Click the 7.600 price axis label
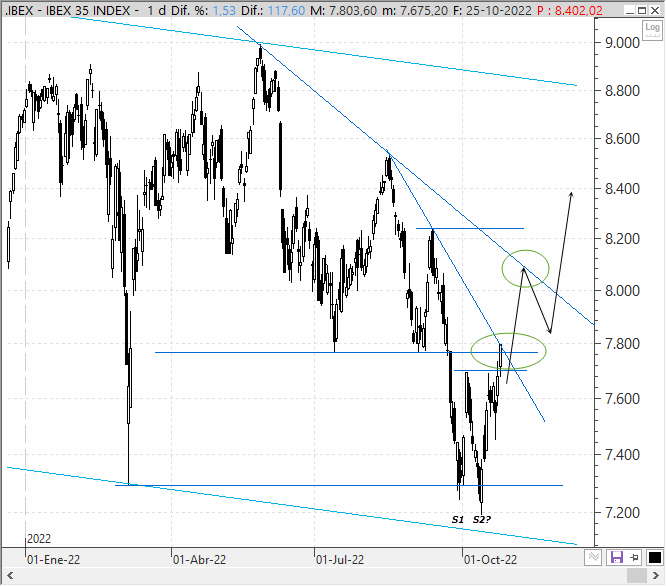666x586 pixels. (622, 398)
